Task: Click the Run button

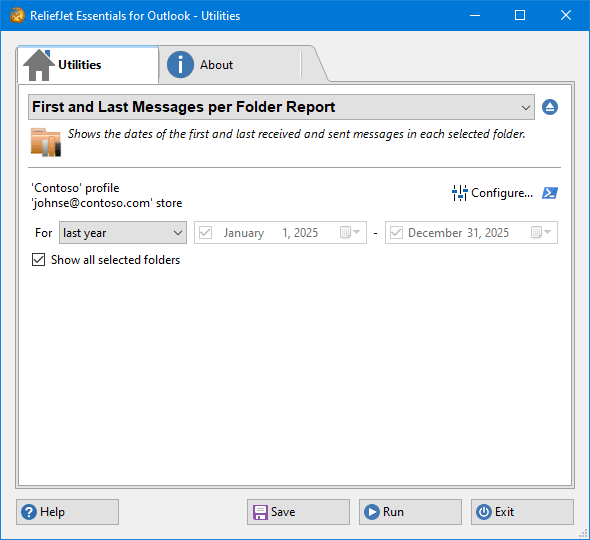Action: 410,512
